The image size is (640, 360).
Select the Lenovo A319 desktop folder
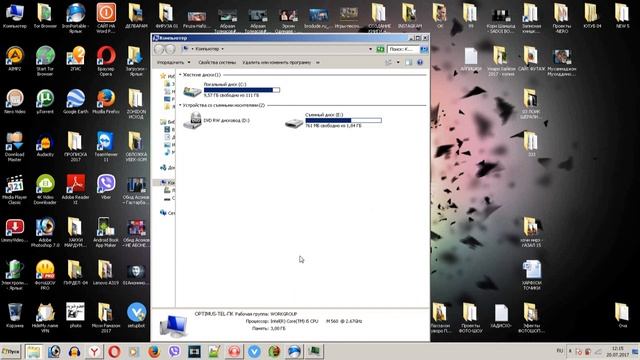(x=106, y=273)
